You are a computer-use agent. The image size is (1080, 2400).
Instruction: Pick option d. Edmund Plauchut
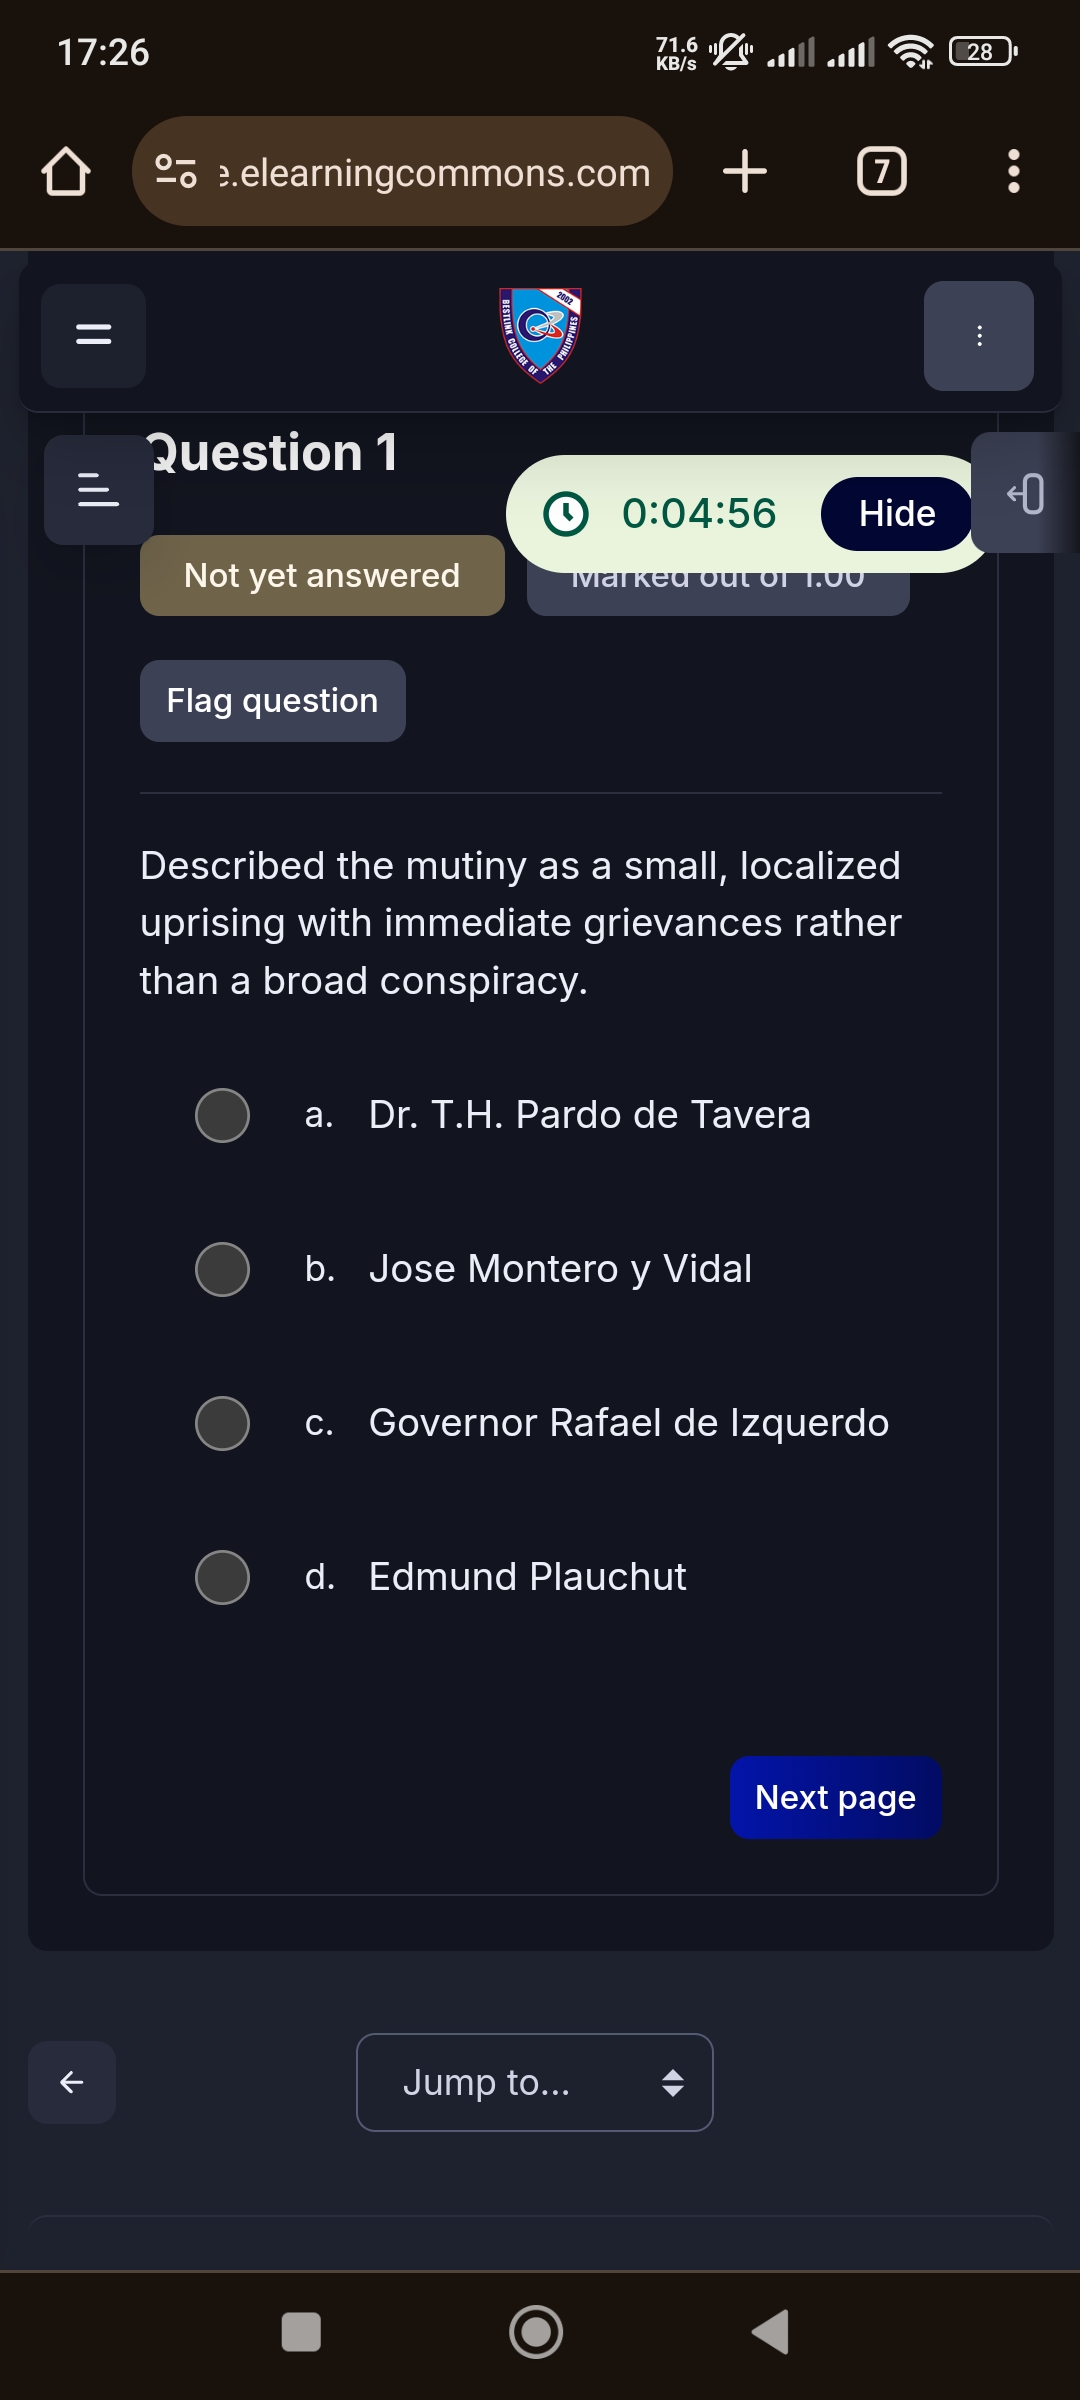(222, 1577)
